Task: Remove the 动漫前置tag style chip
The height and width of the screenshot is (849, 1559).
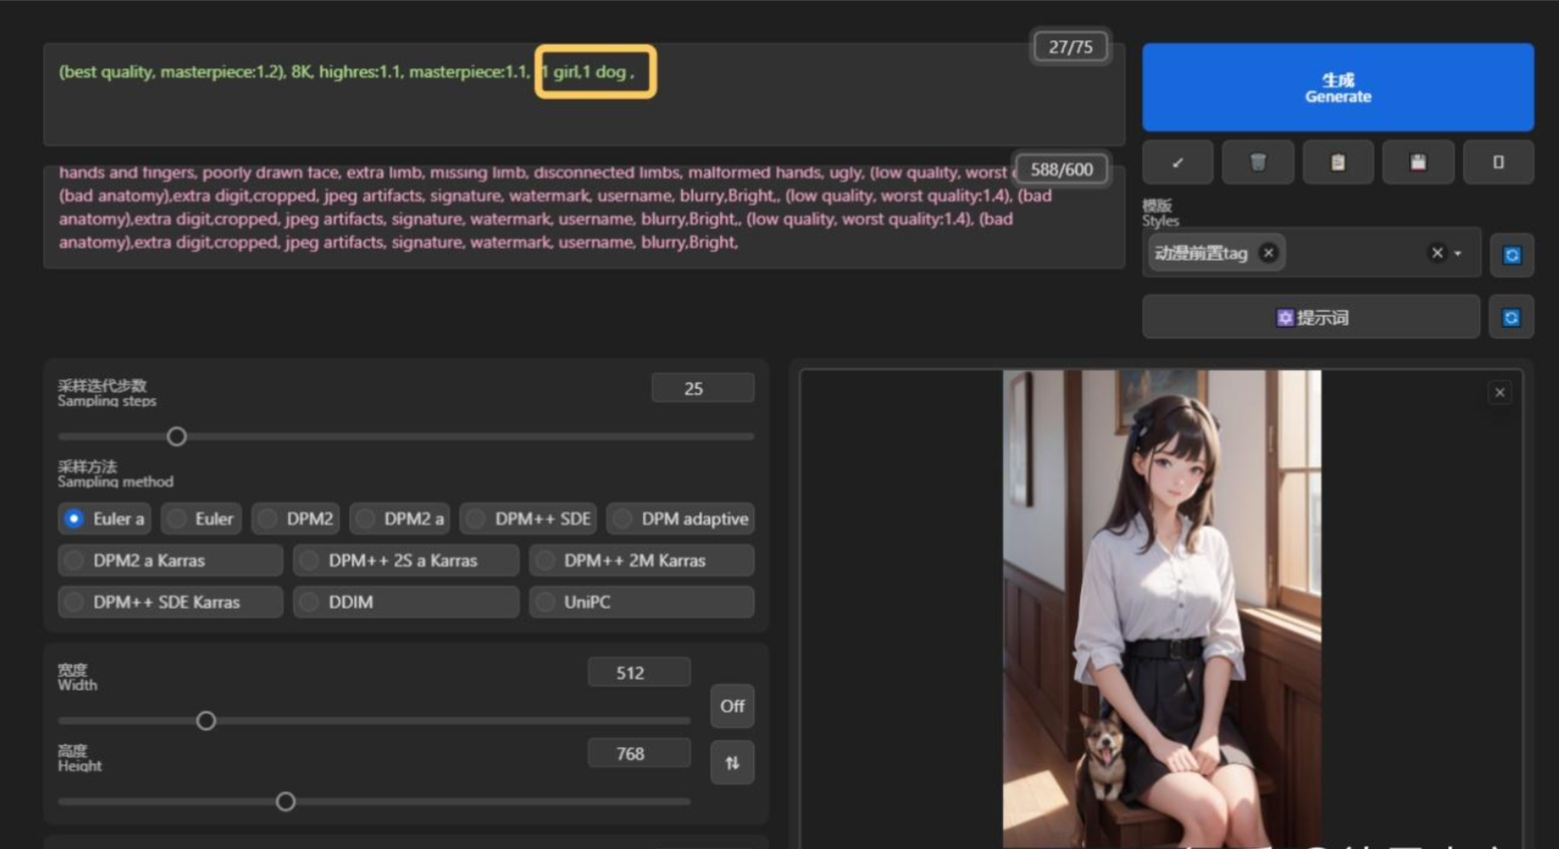Action: 1268,253
